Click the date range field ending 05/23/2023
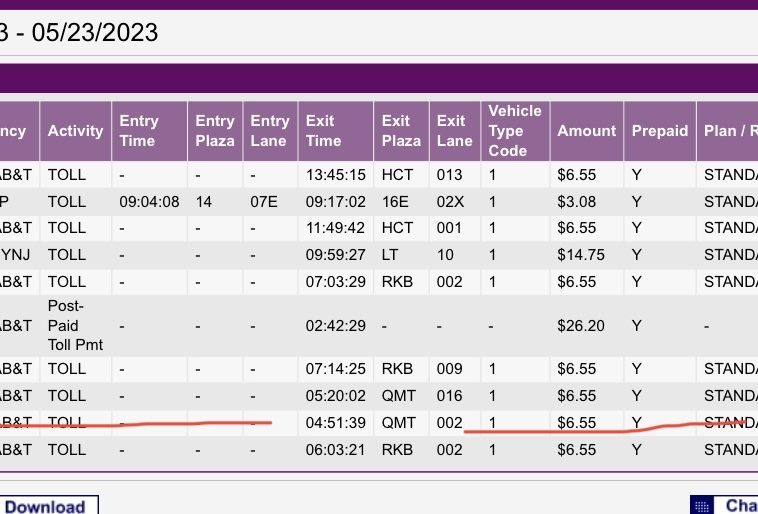Screen dimensions: 758x514 coord(80,32)
